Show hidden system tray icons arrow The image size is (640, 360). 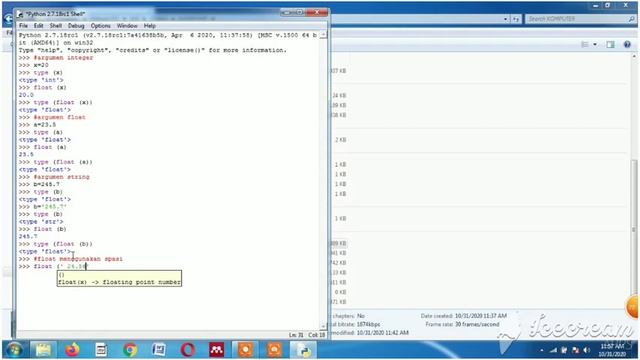point(541,350)
